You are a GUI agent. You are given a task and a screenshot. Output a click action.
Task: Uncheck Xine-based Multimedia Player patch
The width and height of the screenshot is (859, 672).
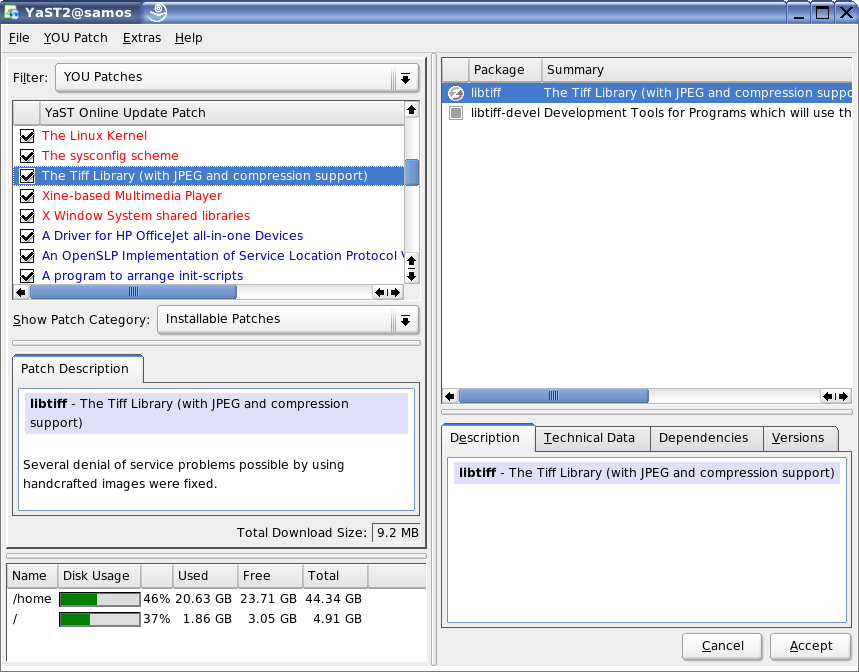(x=27, y=196)
